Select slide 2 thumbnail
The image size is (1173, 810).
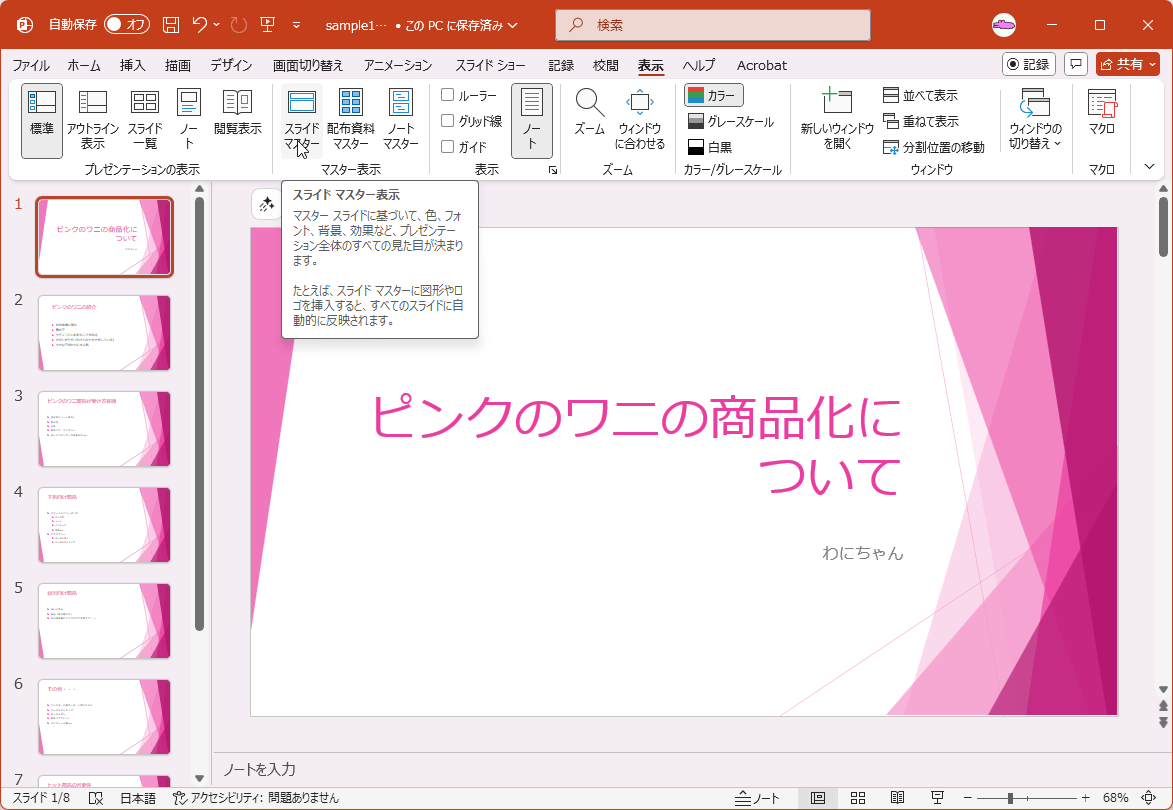pos(104,333)
